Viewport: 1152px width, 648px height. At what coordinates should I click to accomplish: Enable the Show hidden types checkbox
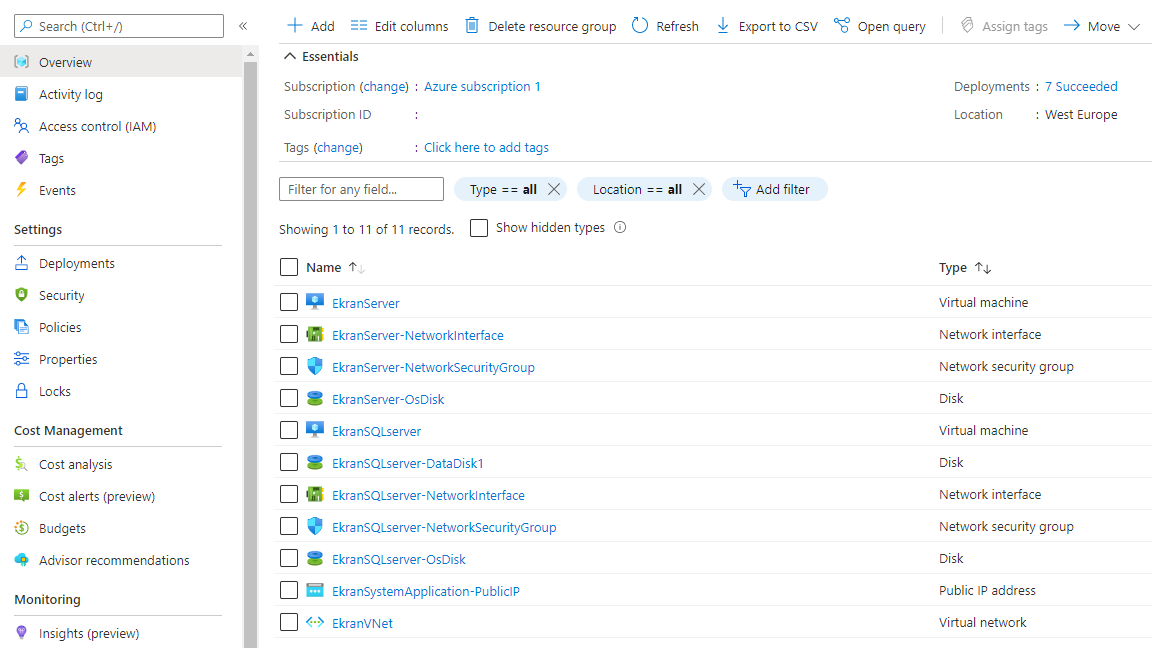point(479,228)
